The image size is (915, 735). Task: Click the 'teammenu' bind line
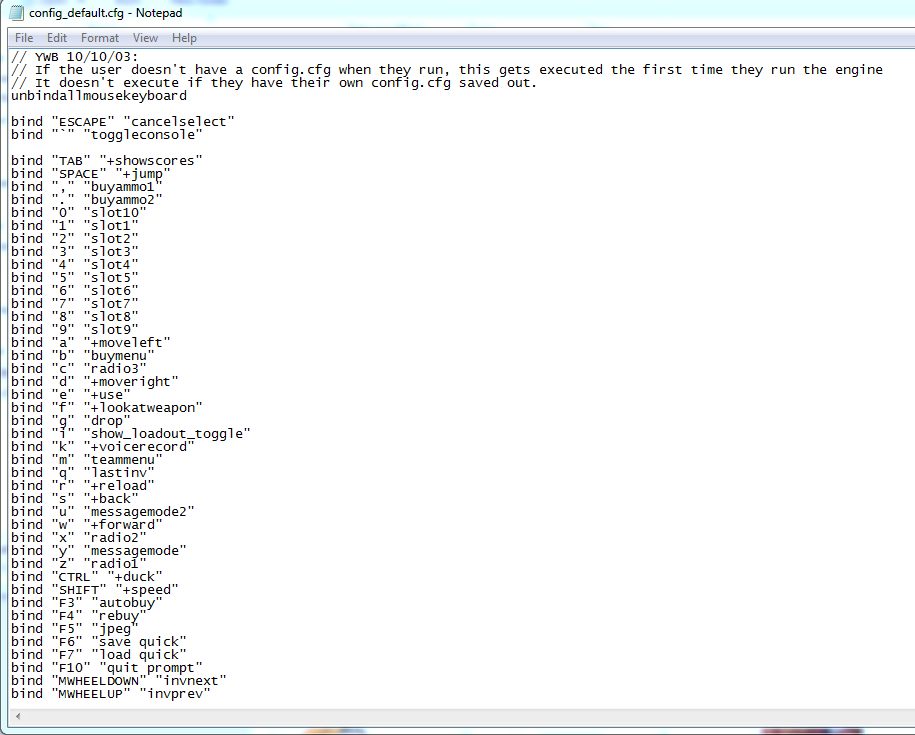[x=87, y=460]
